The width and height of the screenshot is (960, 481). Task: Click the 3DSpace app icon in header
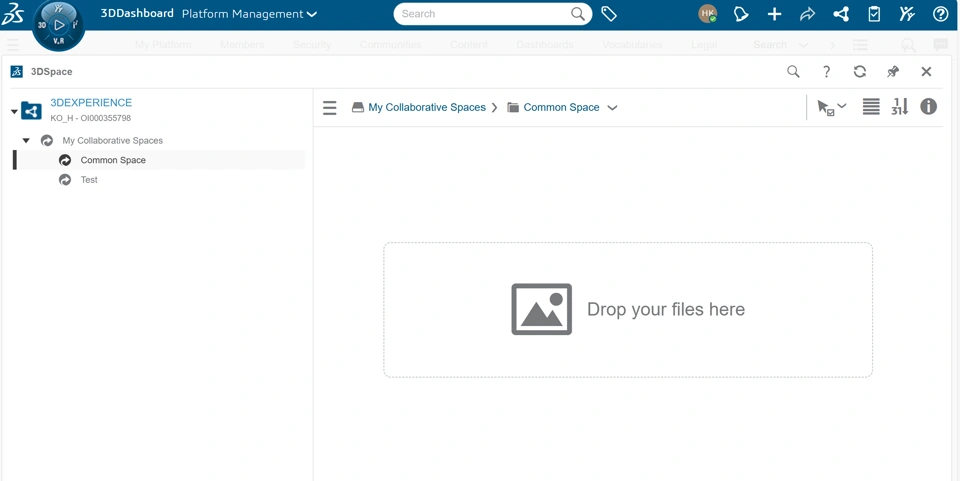click(x=17, y=72)
